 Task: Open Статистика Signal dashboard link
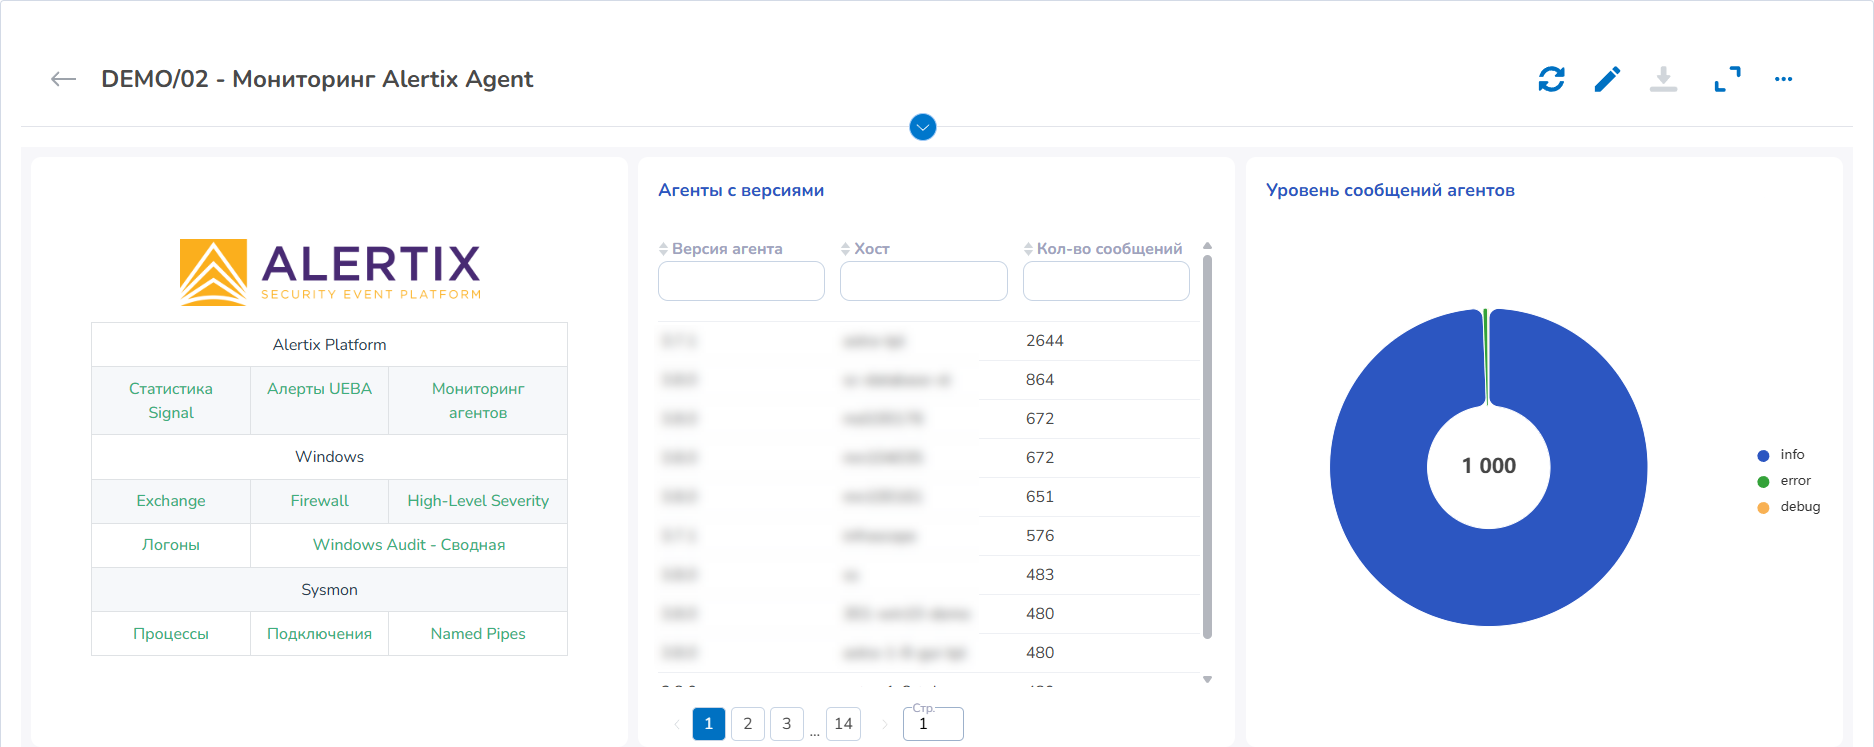(x=171, y=400)
